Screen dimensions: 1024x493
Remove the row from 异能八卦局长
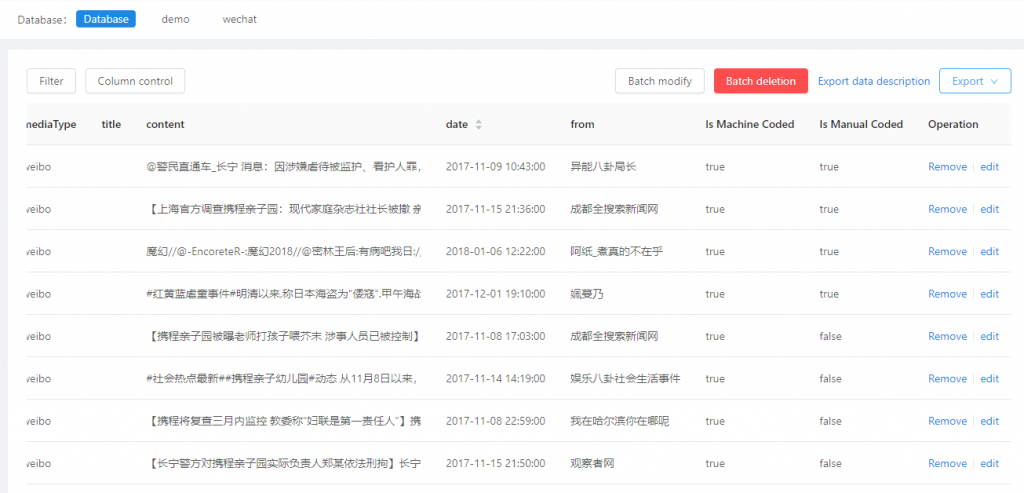[x=947, y=167]
